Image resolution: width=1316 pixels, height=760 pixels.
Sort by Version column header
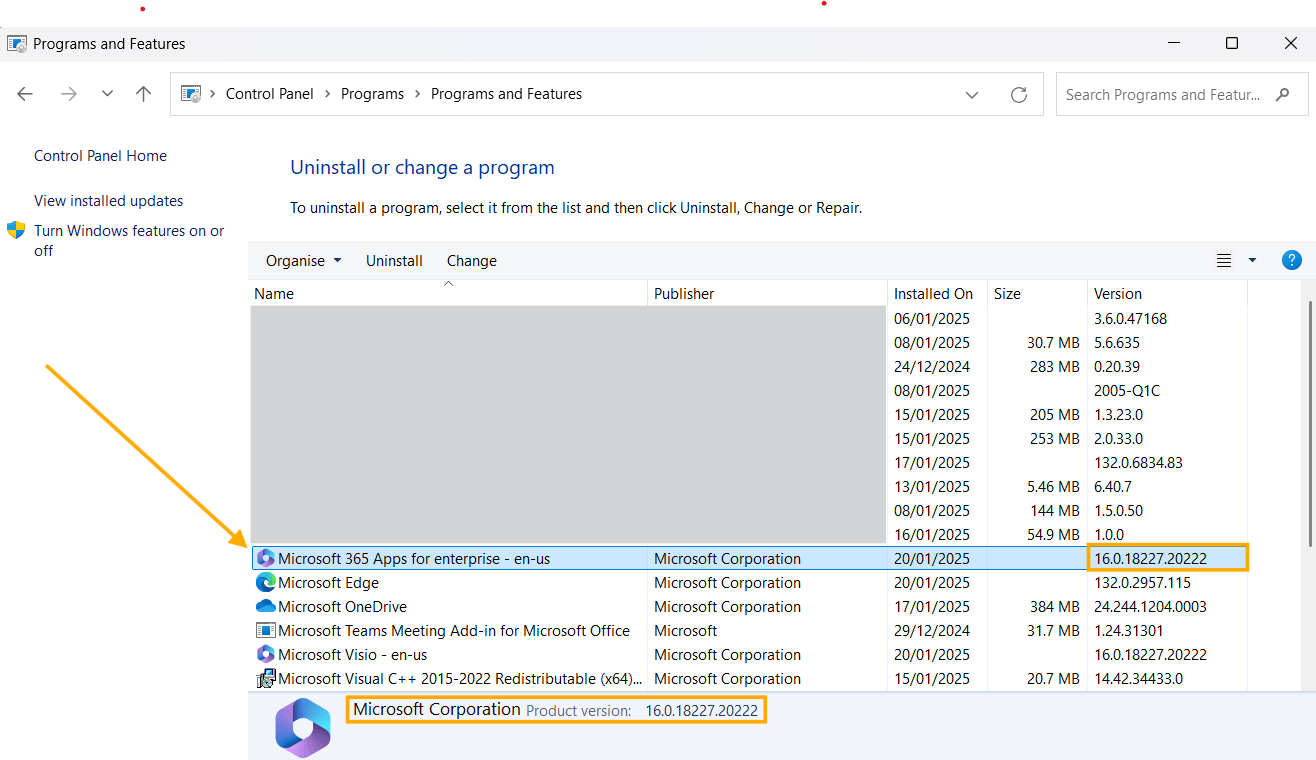coord(1167,293)
